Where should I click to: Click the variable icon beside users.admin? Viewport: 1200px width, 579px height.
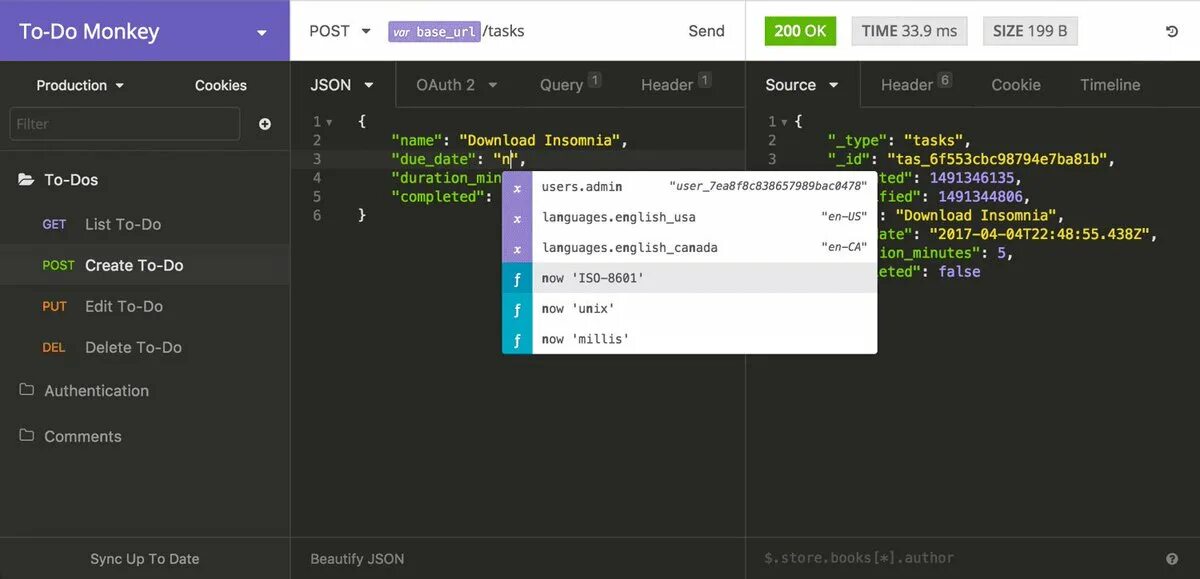517,186
